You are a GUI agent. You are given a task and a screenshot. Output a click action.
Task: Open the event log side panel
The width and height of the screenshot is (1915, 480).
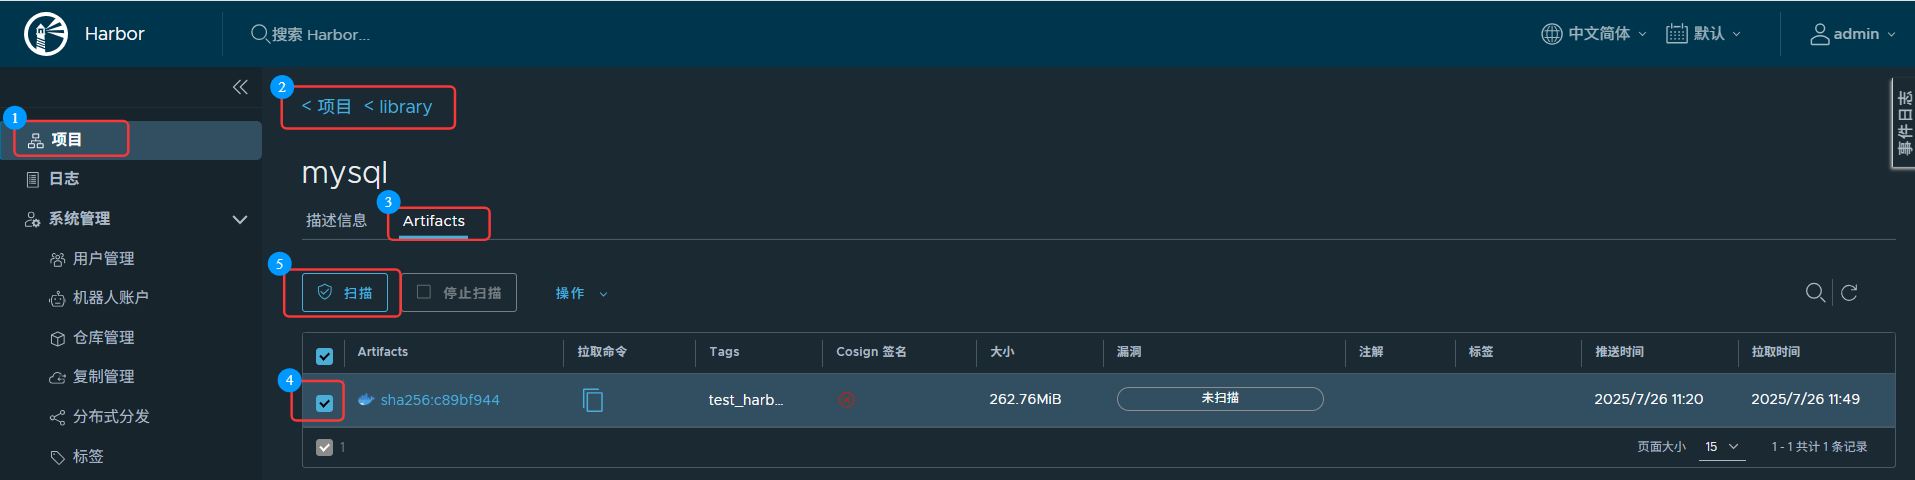pyautogui.click(x=1903, y=123)
